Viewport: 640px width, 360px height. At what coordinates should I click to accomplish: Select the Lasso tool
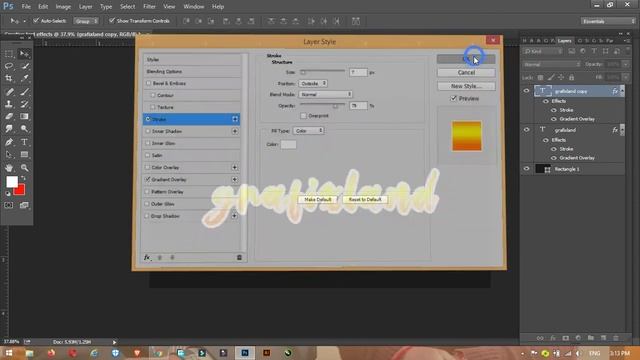pyautogui.click(x=9, y=66)
